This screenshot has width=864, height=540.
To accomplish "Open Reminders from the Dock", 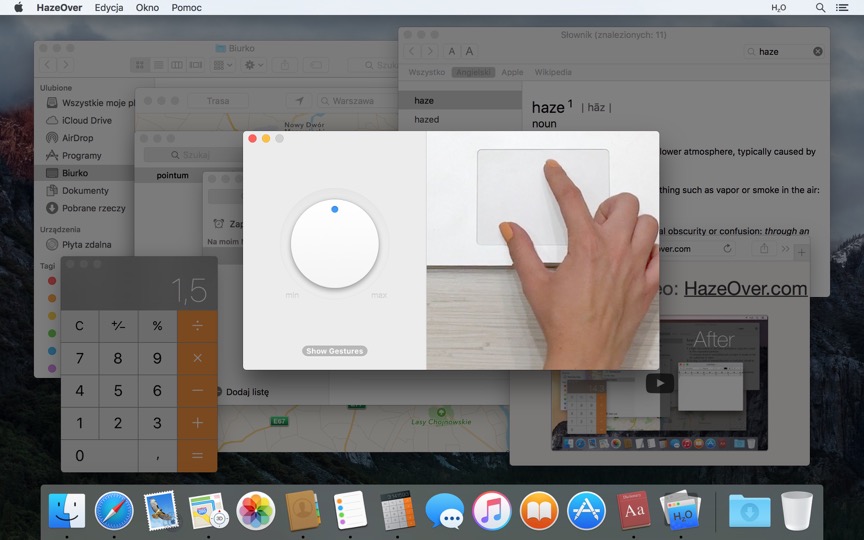I will coord(350,511).
